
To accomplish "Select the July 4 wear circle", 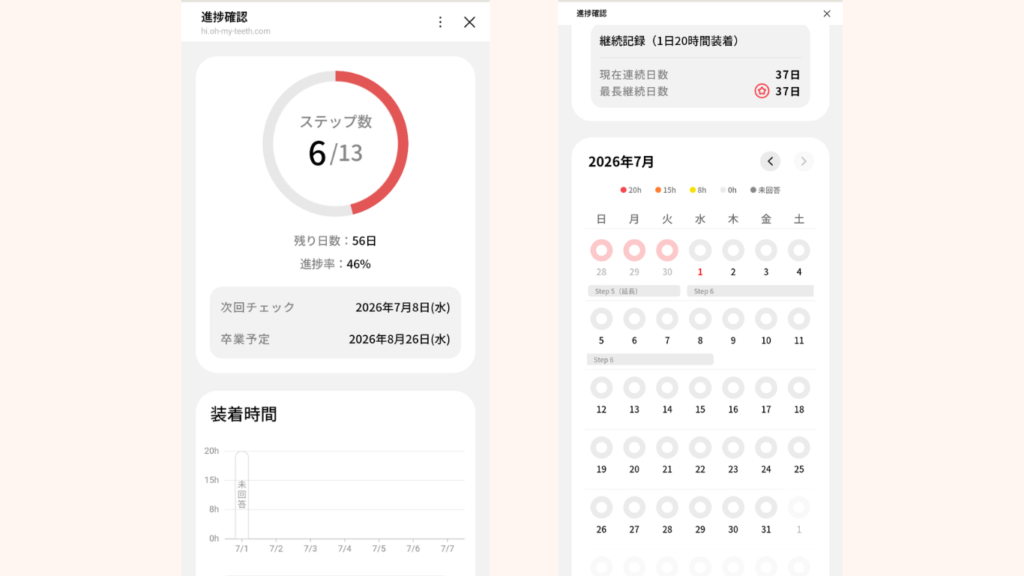I will (x=799, y=250).
